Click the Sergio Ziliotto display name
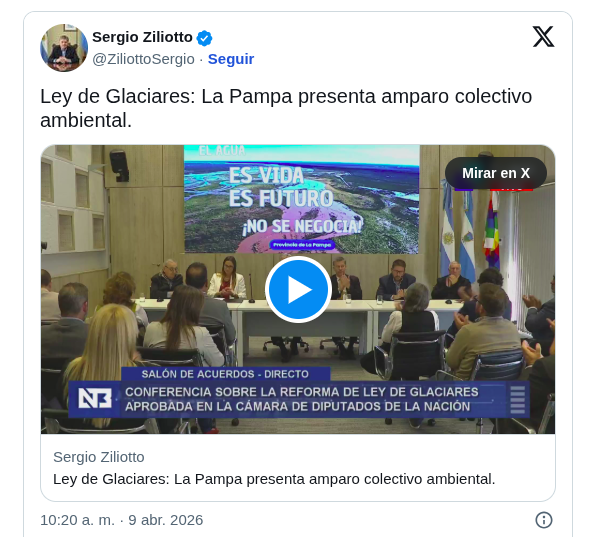This screenshot has width=600, height=537. [142, 37]
